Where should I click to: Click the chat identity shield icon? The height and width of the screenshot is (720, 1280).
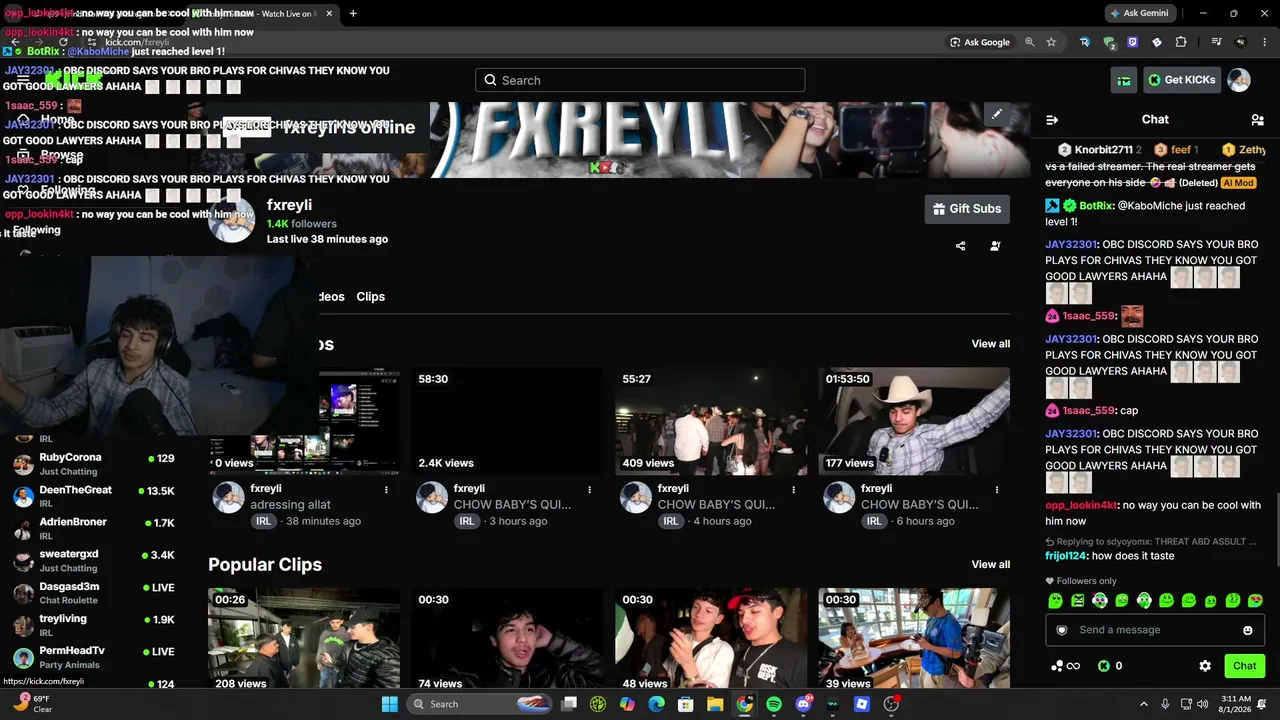tap(1062, 630)
